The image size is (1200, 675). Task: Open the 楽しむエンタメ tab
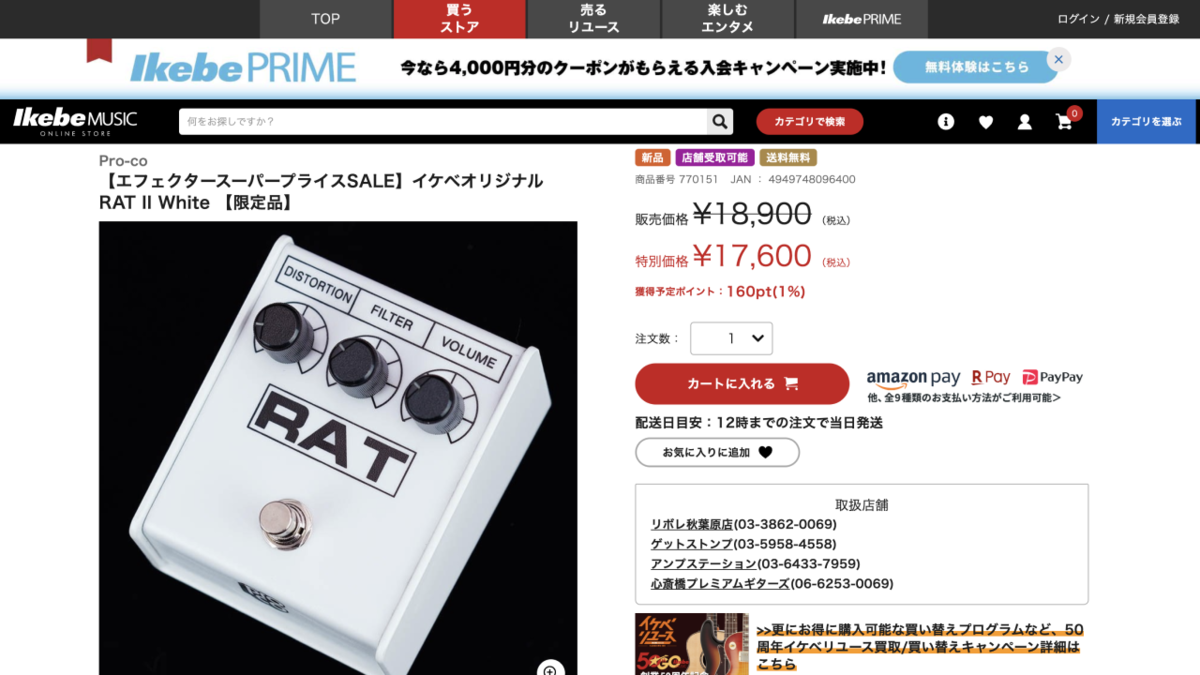728,19
